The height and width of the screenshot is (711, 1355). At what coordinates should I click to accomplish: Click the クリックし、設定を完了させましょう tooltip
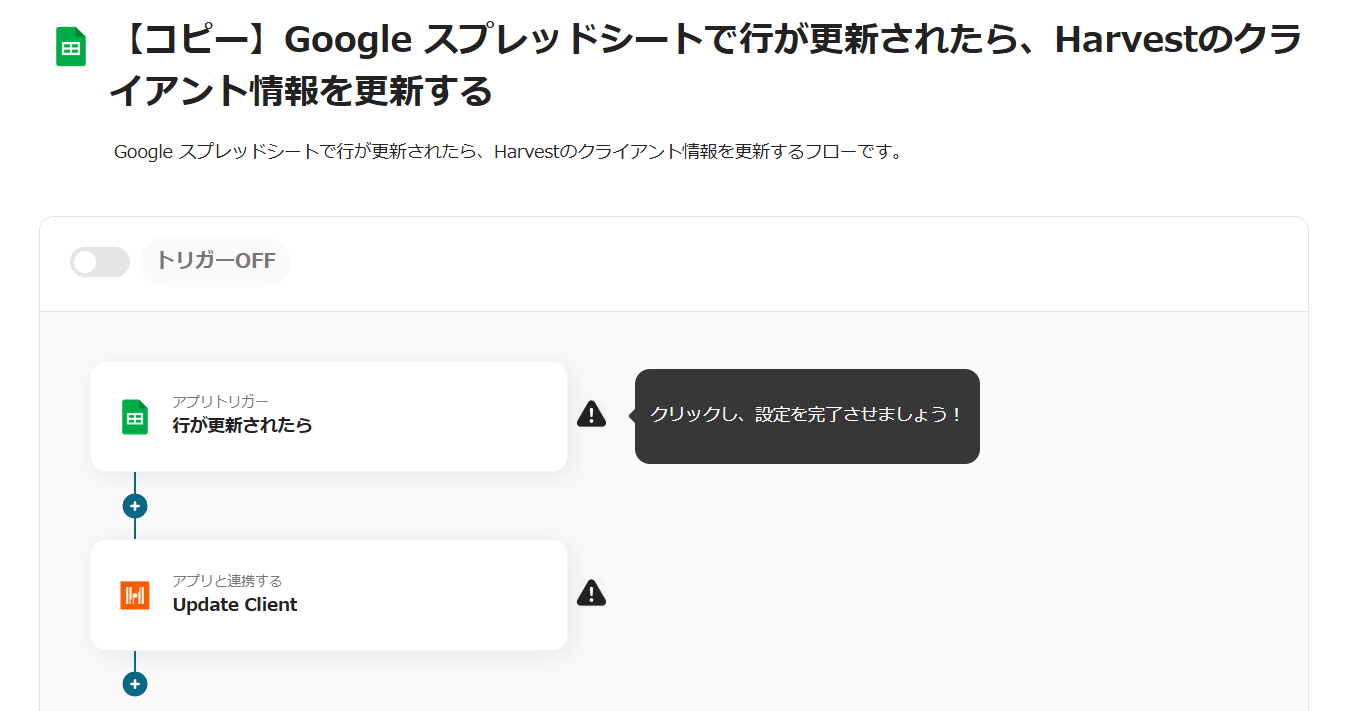point(806,415)
